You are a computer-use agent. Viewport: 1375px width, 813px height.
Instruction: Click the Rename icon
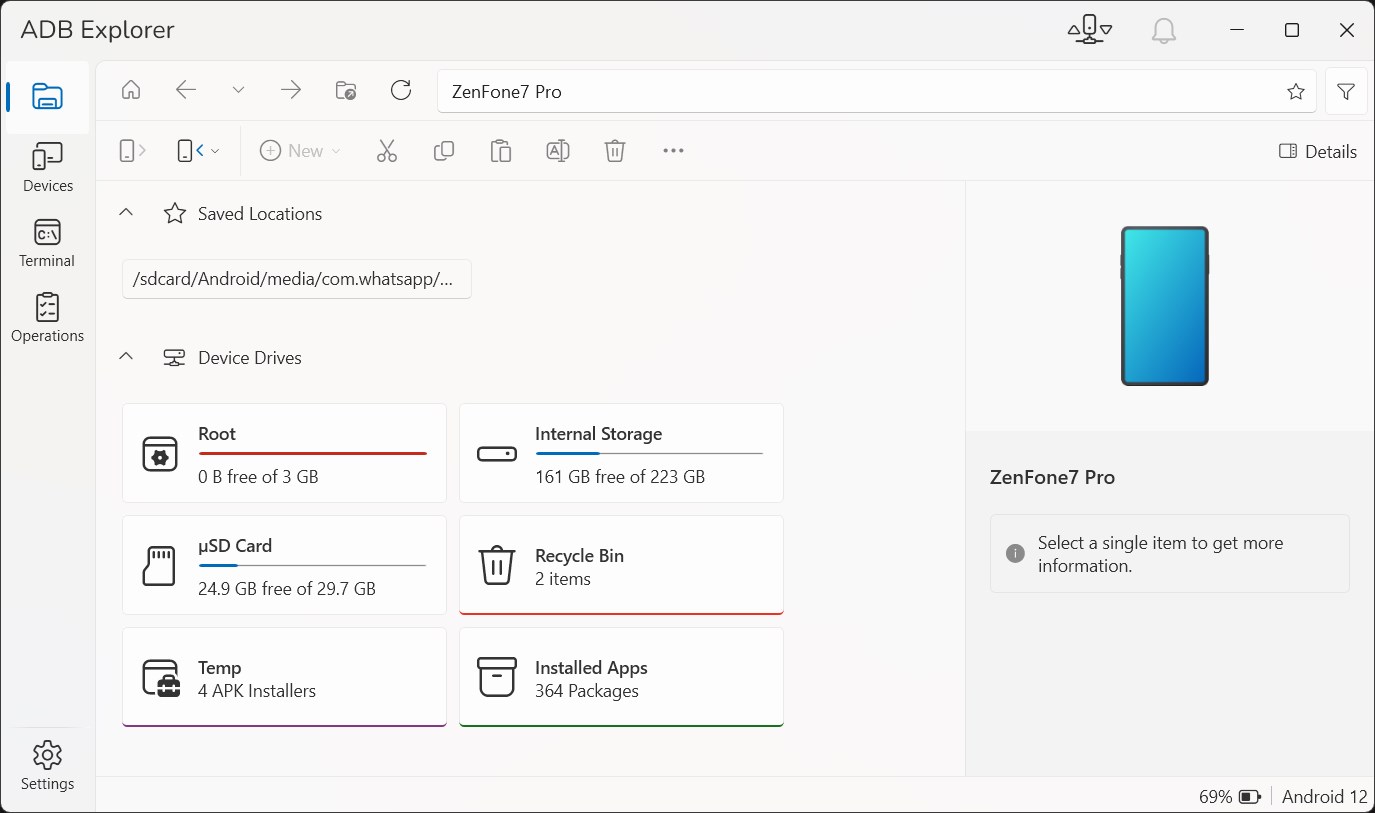(558, 151)
